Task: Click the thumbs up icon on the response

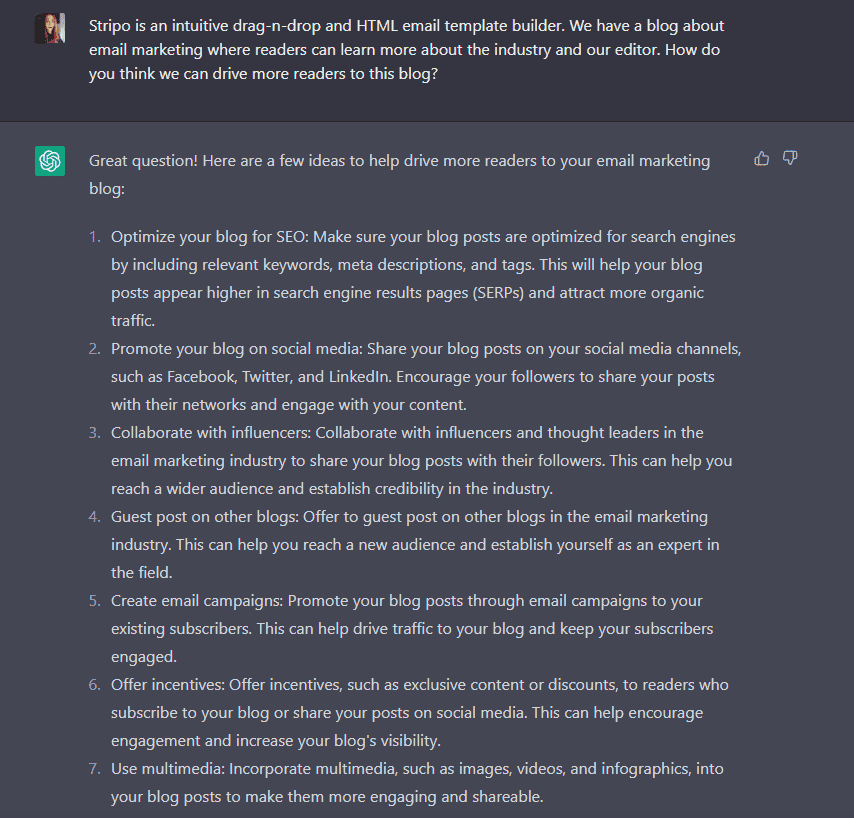Action: [x=761, y=158]
